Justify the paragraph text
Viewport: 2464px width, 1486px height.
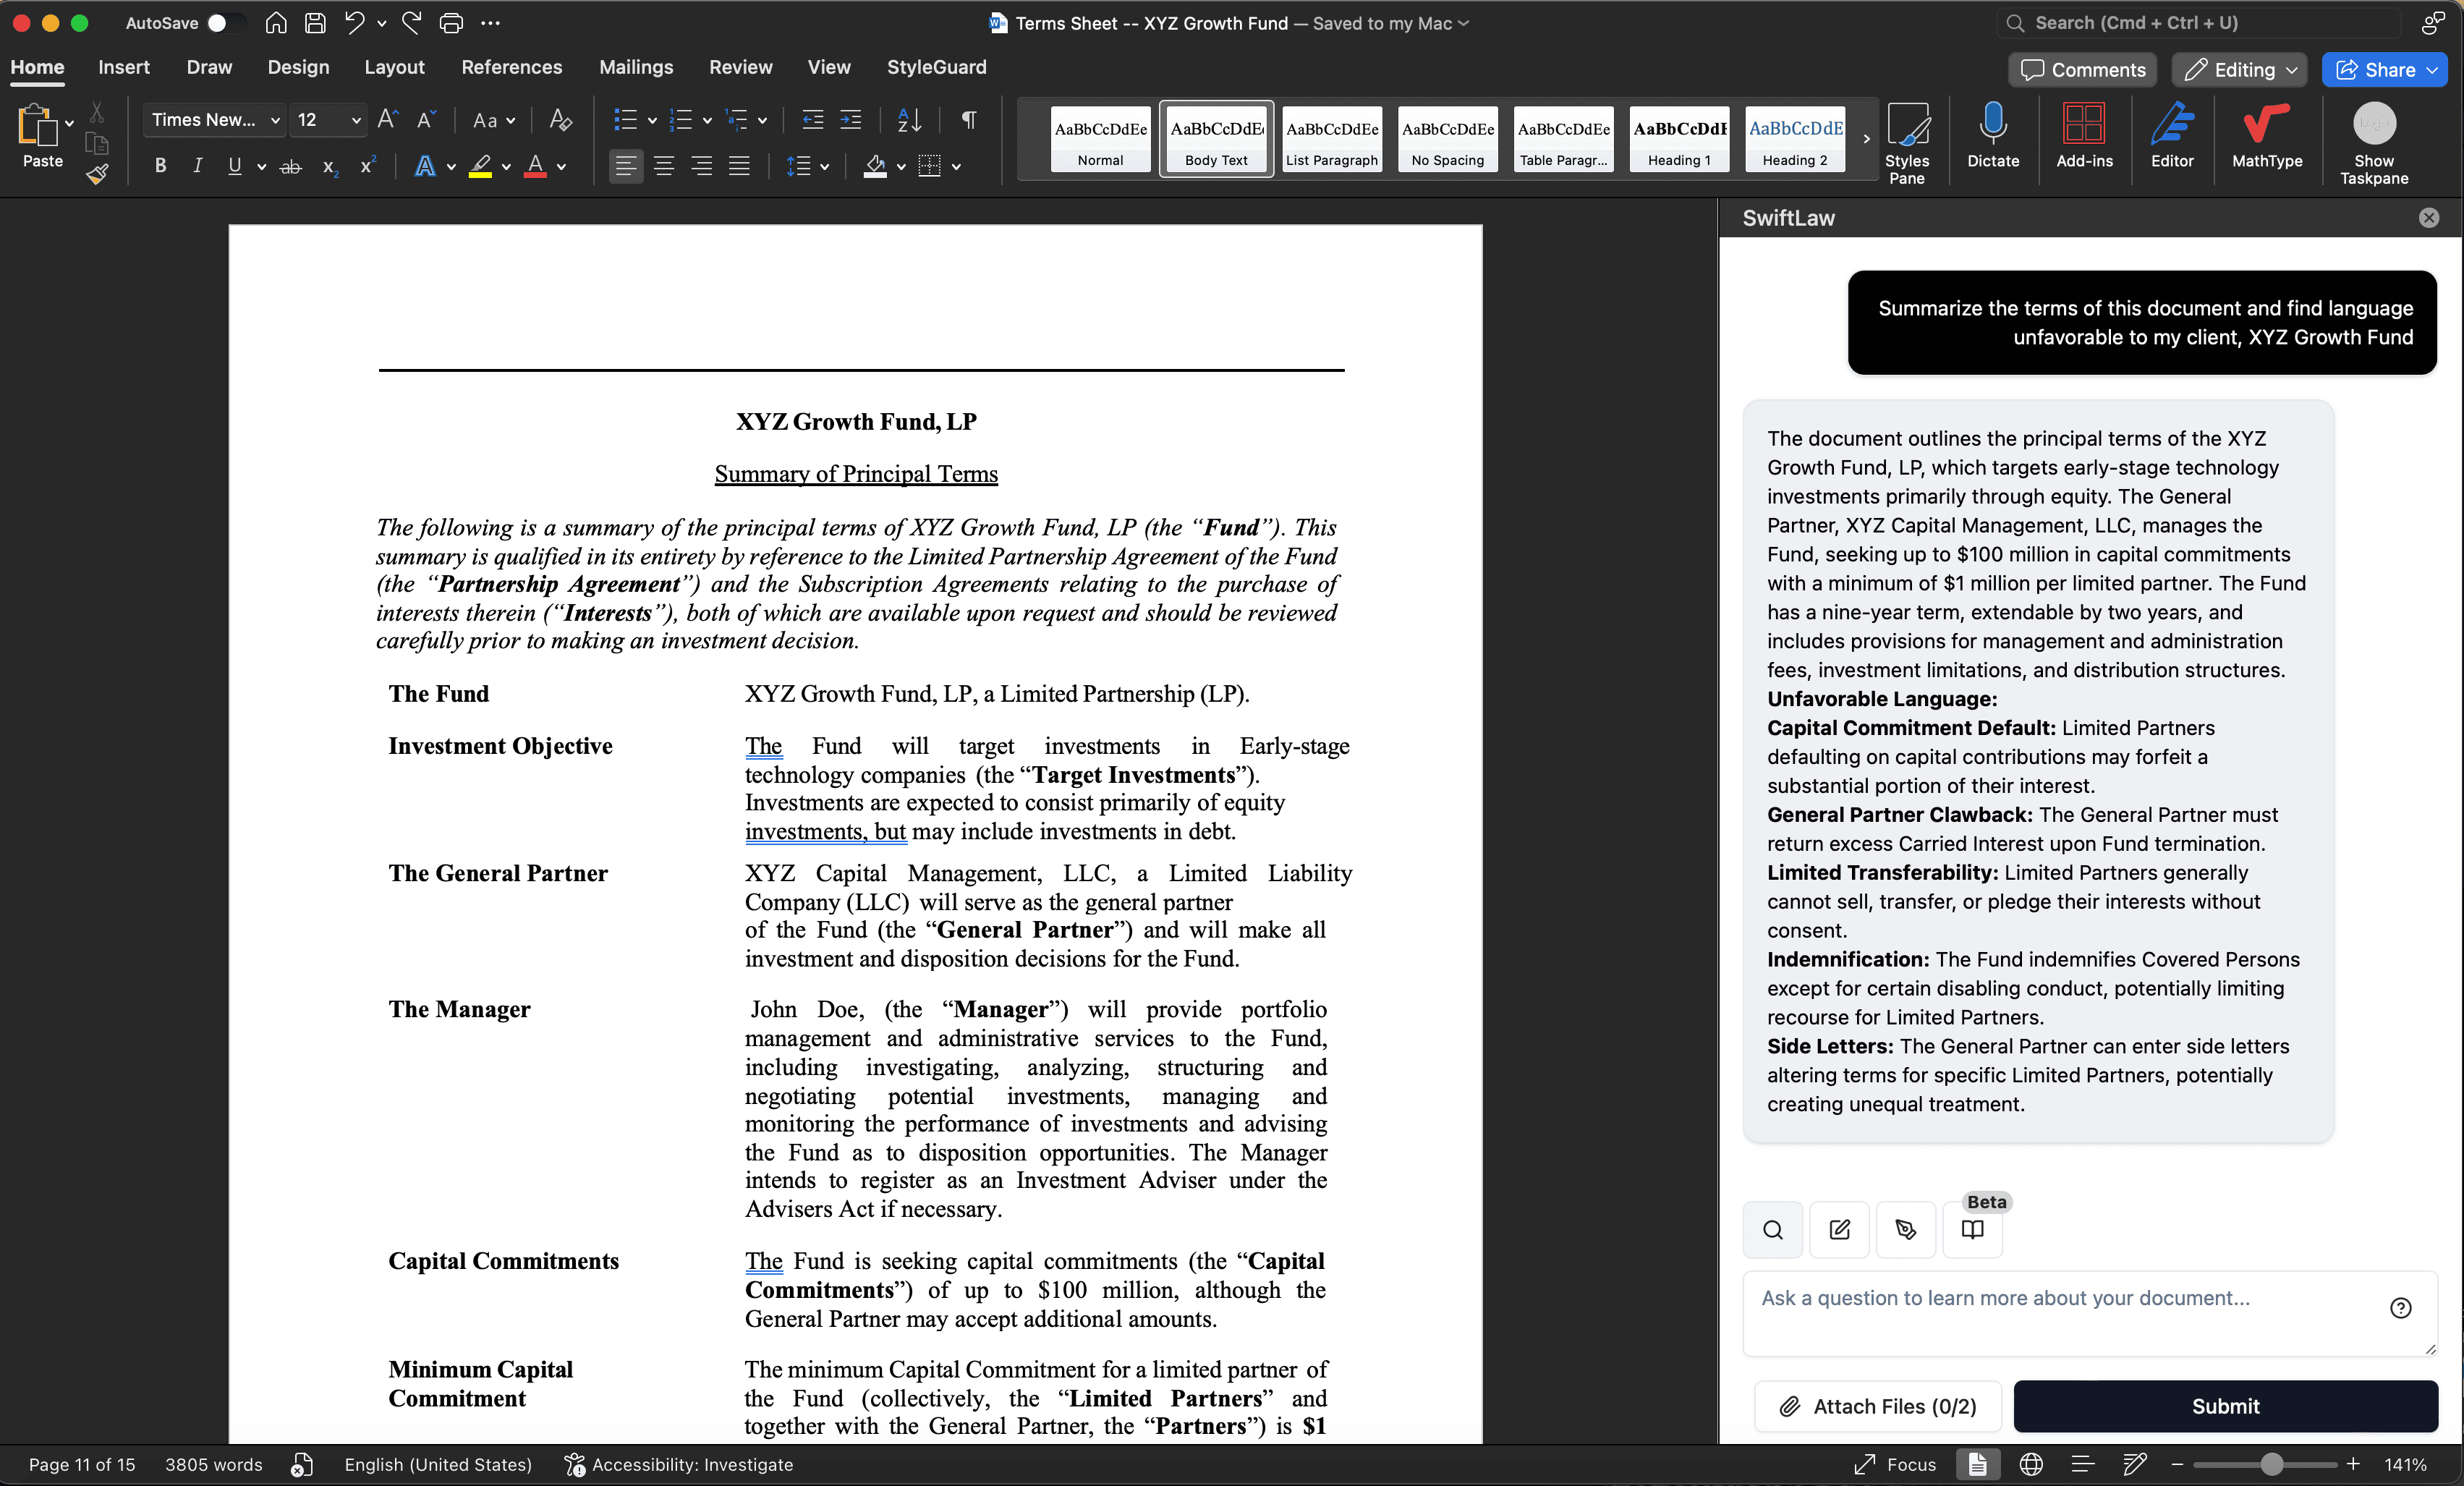tap(739, 166)
